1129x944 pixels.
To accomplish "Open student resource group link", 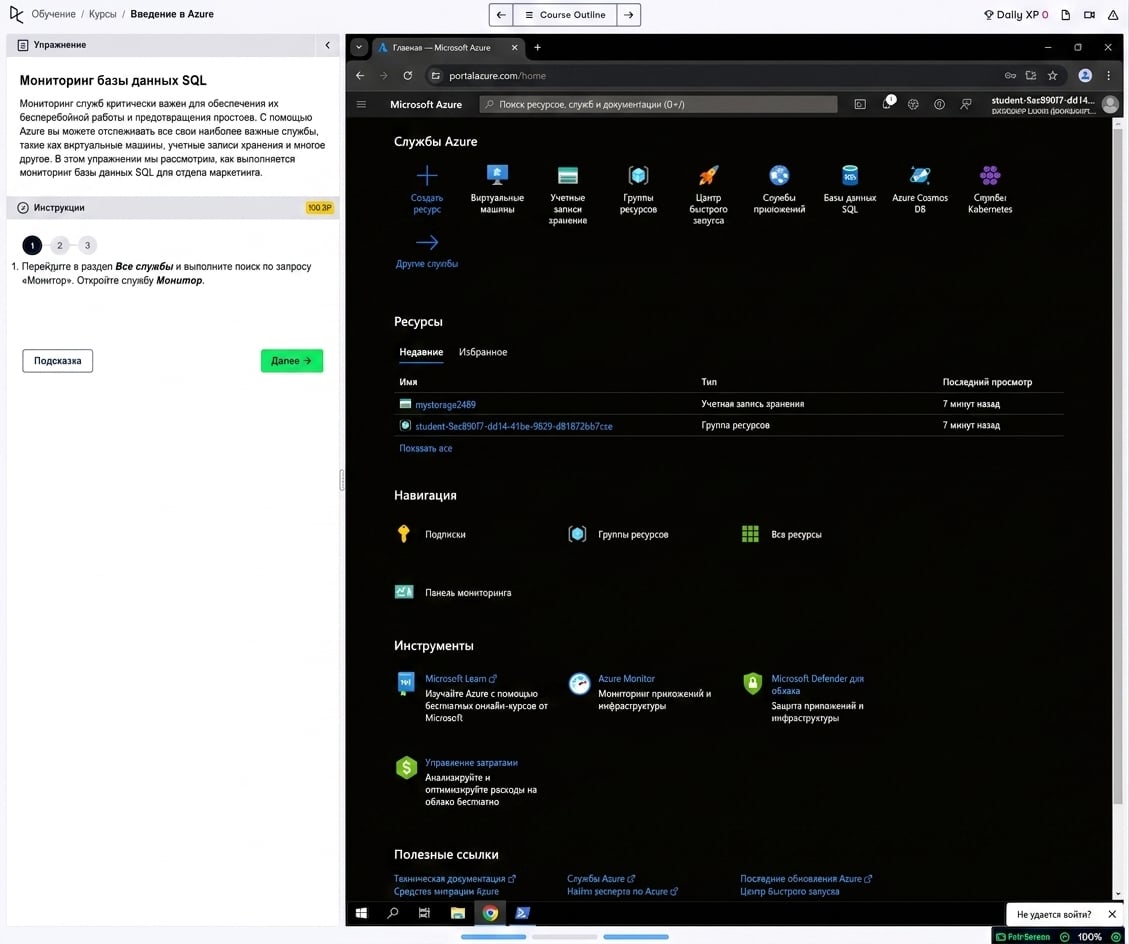I will point(513,426).
